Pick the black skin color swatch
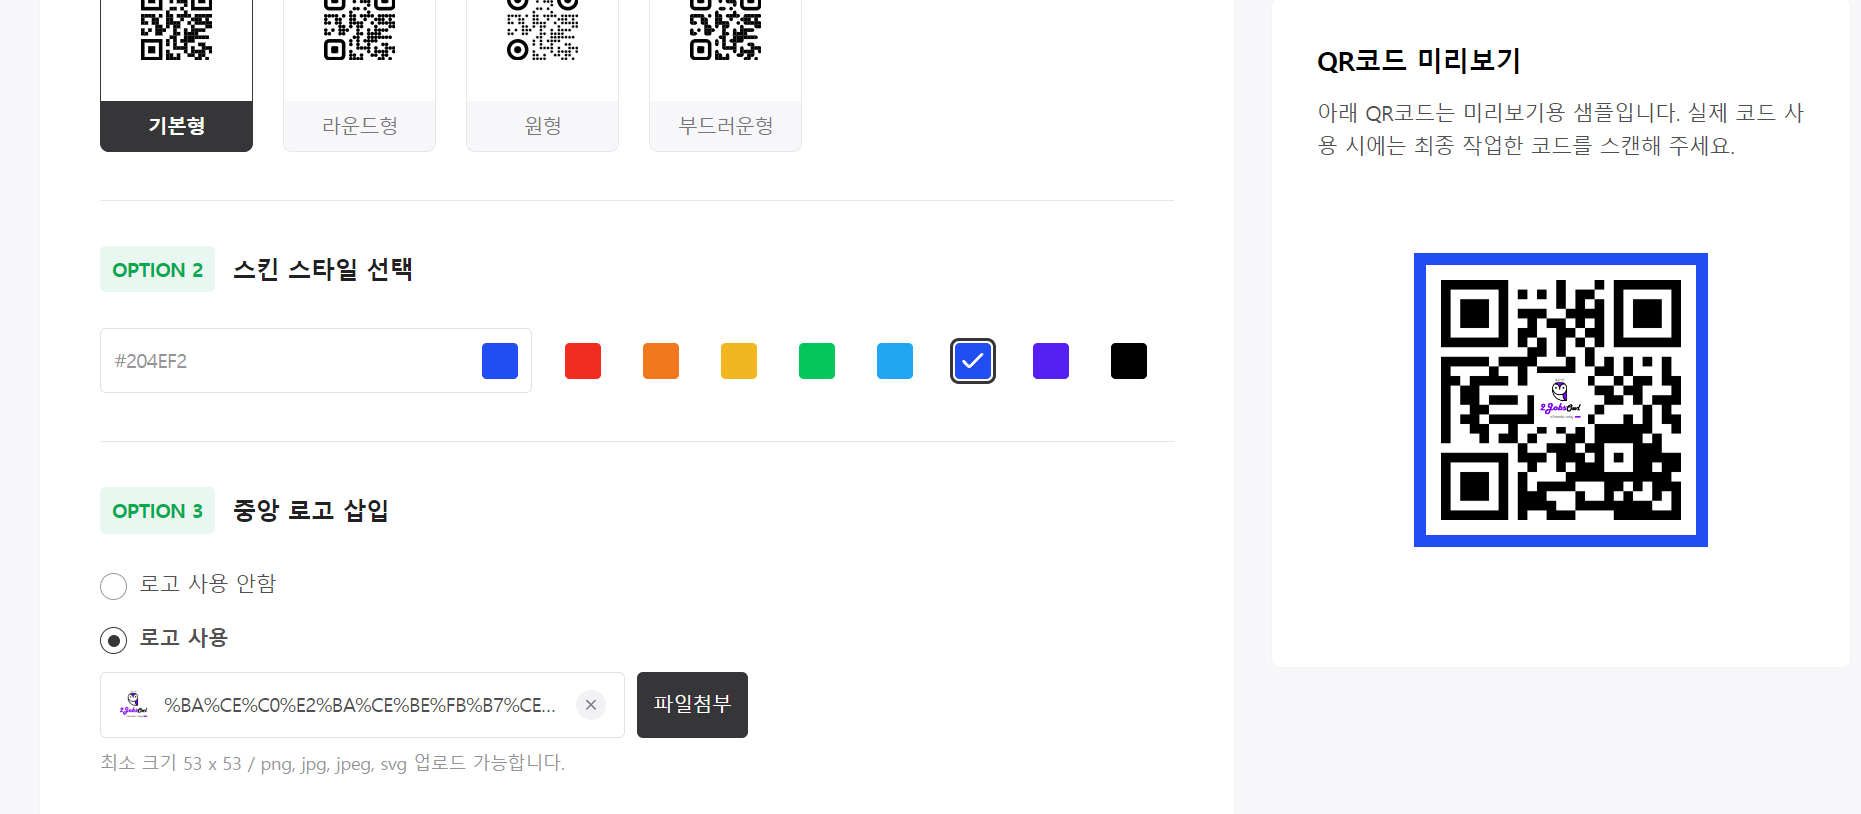Screen dimensions: 1861x814 pyautogui.click(x=1129, y=361)
